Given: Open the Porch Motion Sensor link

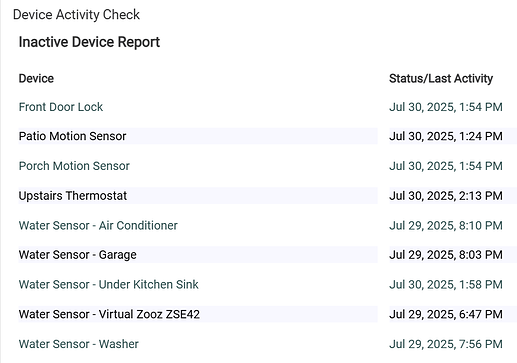Looking at the screenshot, I should [x=74, y=166].
